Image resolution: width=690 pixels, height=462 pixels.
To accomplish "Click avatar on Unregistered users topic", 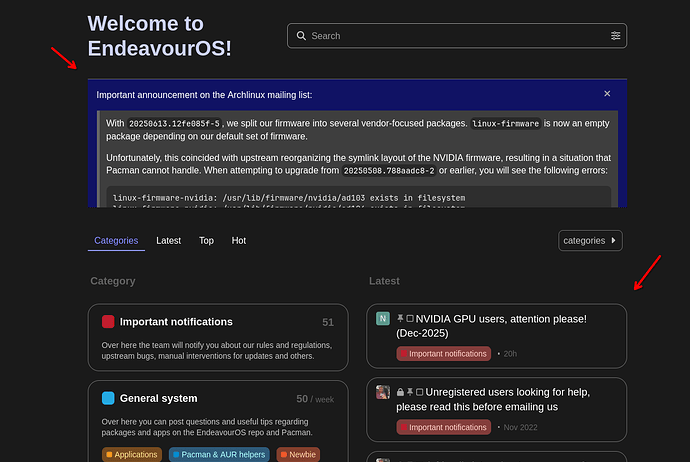I will (383, 392).
